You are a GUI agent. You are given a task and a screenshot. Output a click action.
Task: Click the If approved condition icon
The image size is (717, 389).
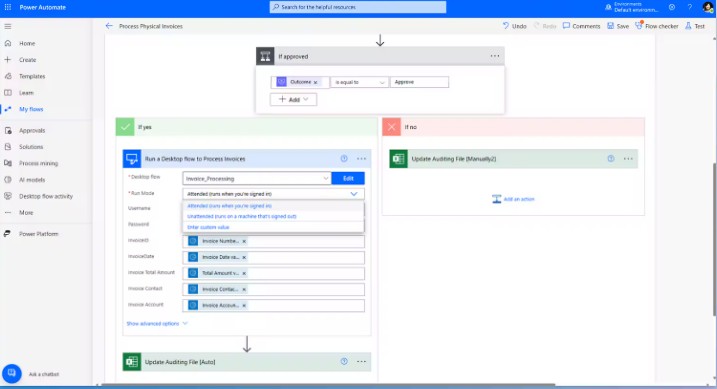point(265,56)
